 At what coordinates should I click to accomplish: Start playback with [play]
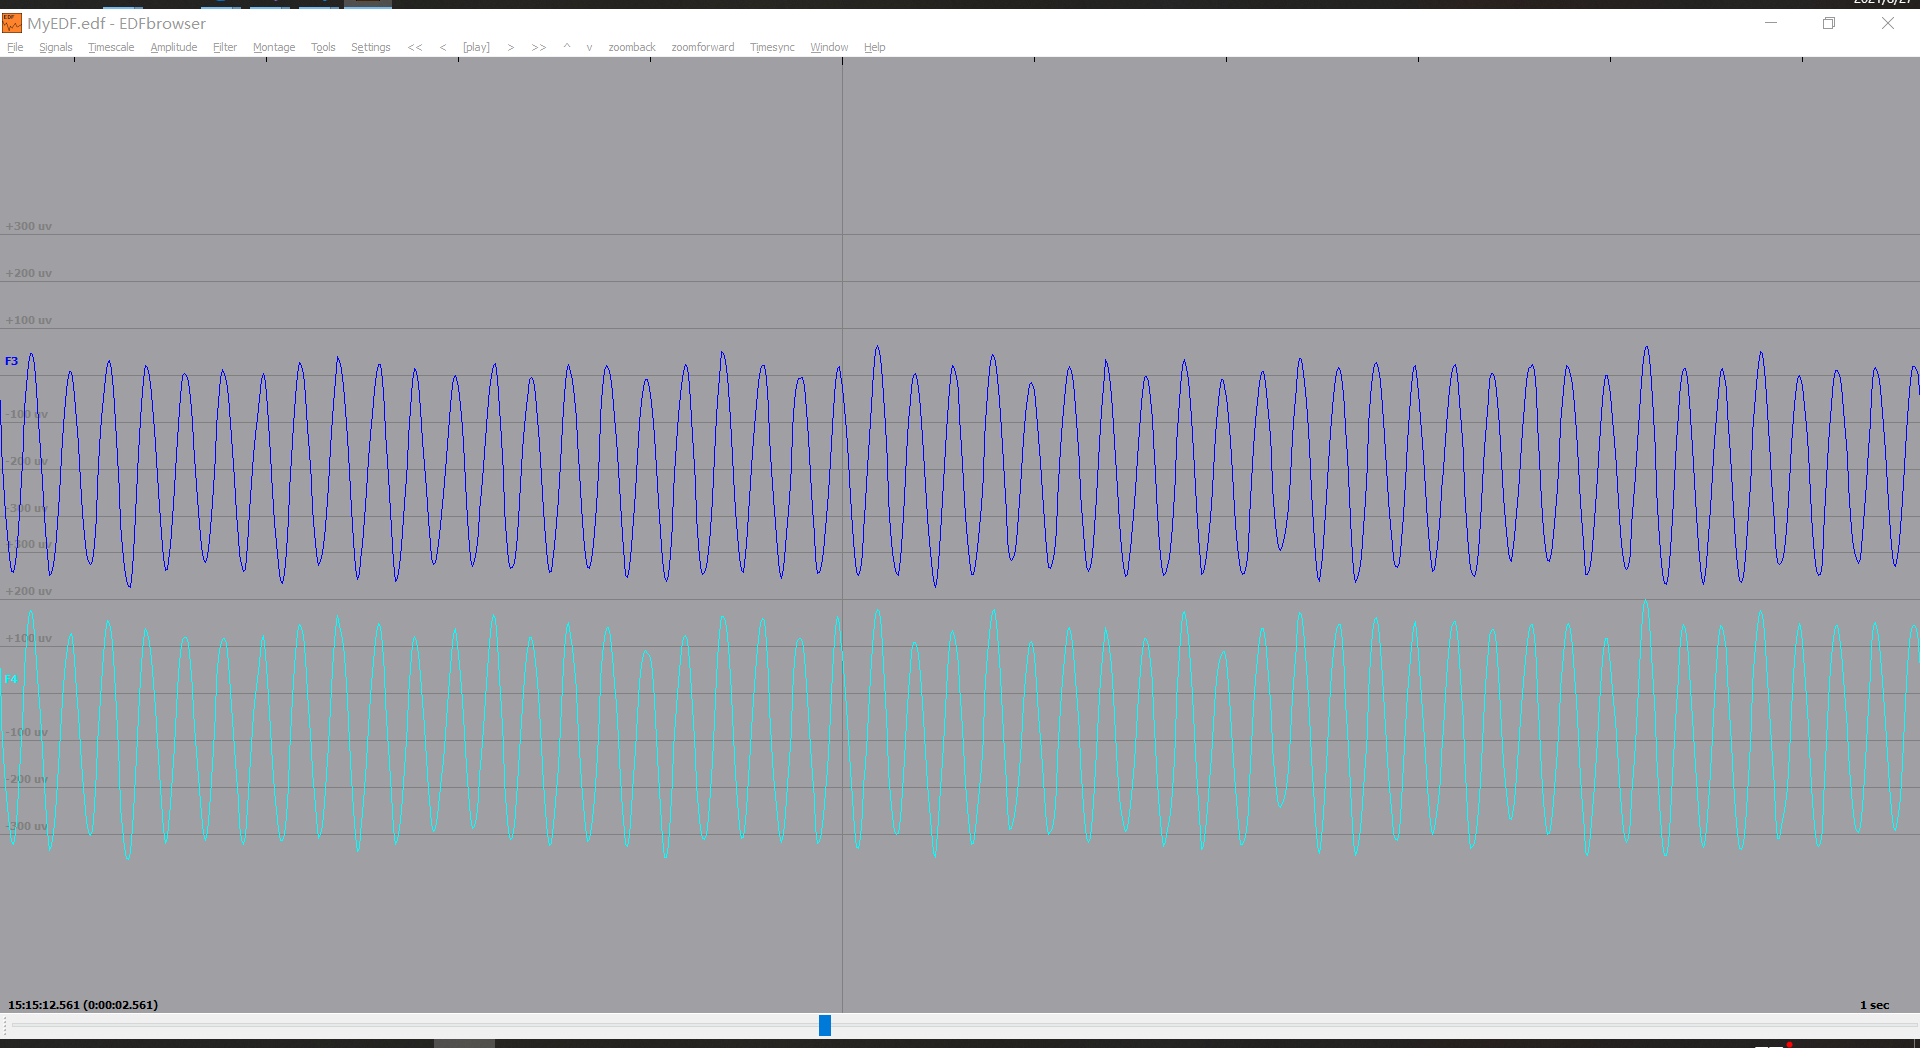pos(476,47)
